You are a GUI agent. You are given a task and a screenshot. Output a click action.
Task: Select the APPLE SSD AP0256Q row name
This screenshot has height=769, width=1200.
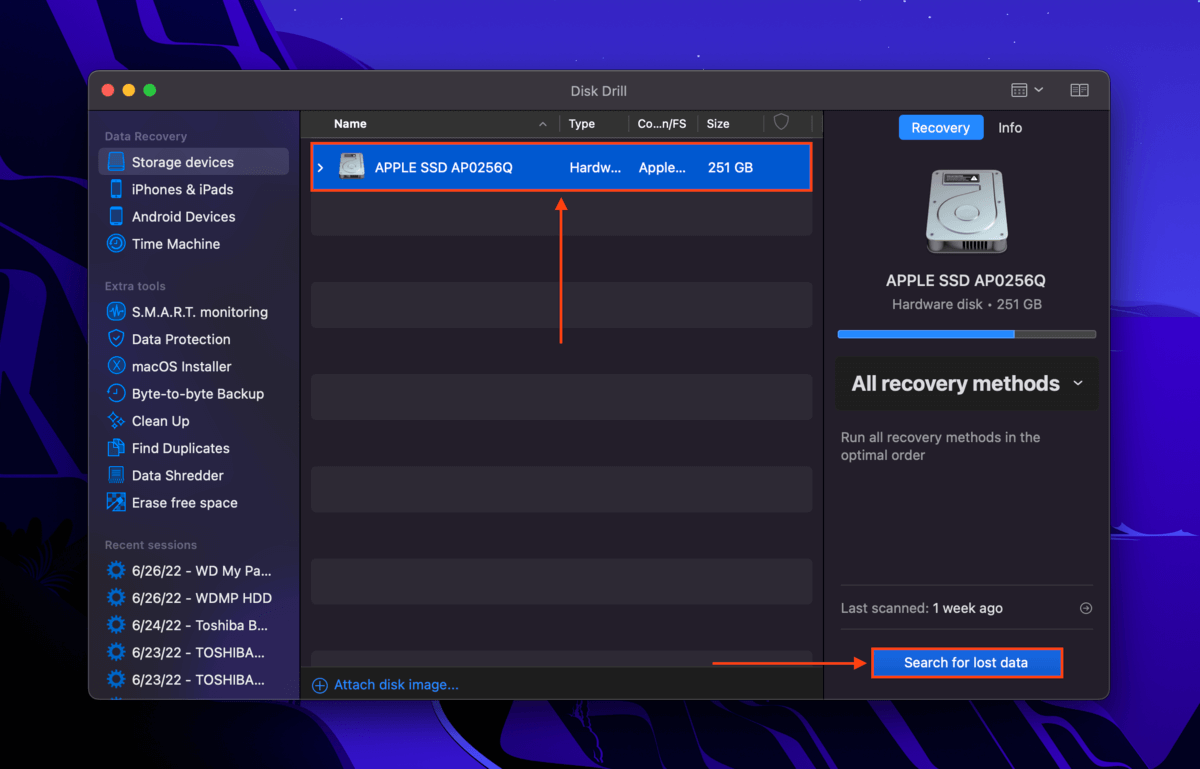coord(444,168)
